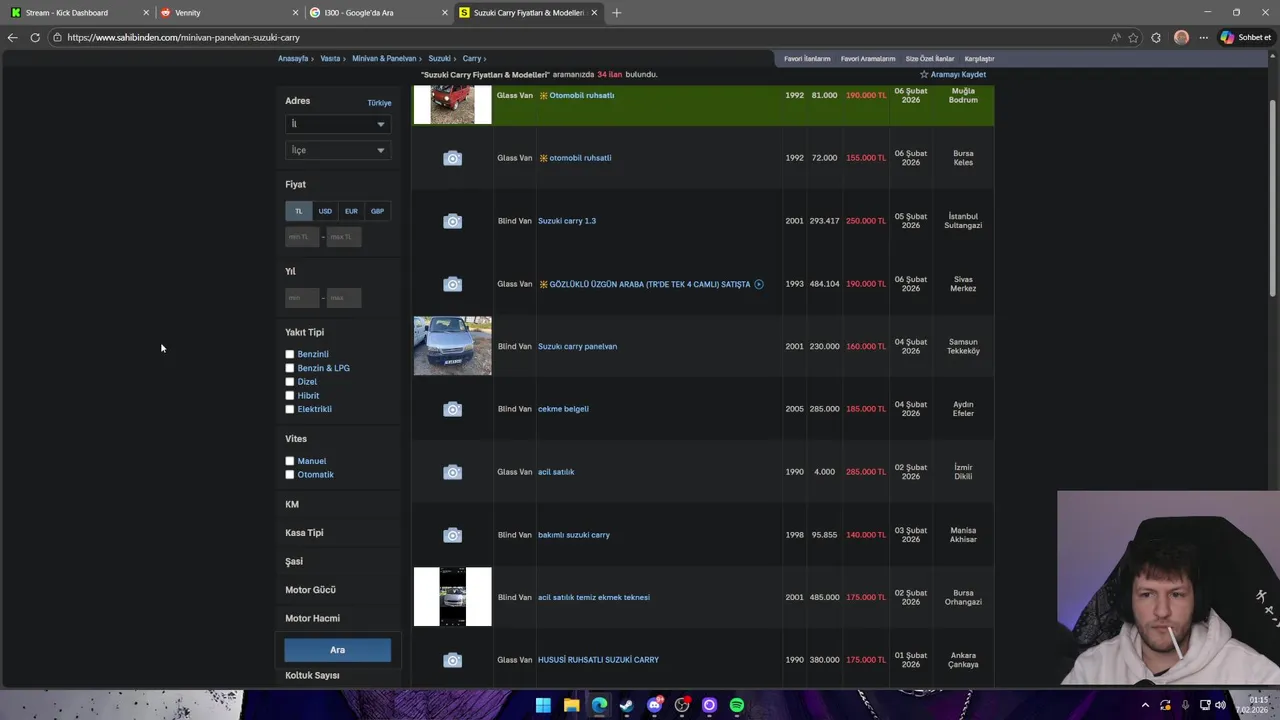Expand the Şasi filter section
This screenshot has height=720, width=1280.
tap(294, 562)
